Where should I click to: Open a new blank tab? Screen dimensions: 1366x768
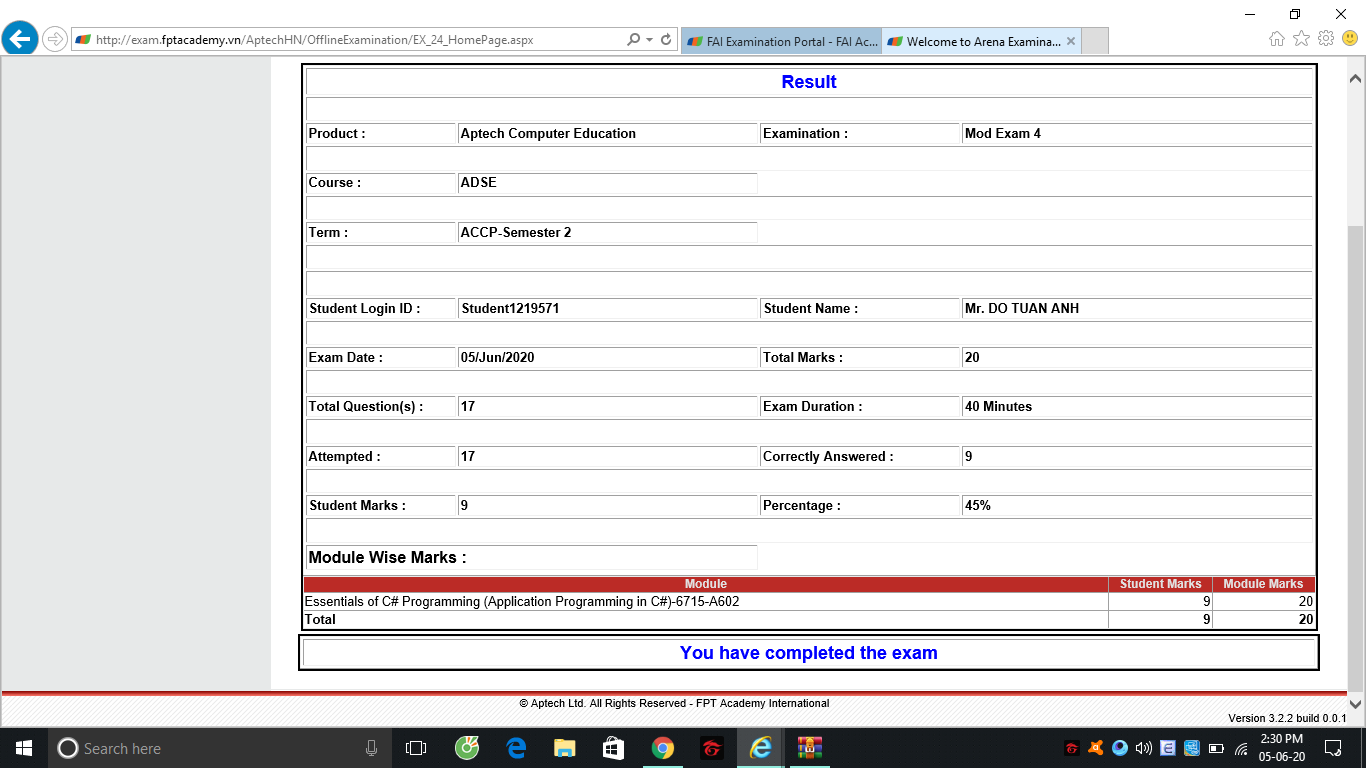pyautogui.click(x=1095, y=42)
